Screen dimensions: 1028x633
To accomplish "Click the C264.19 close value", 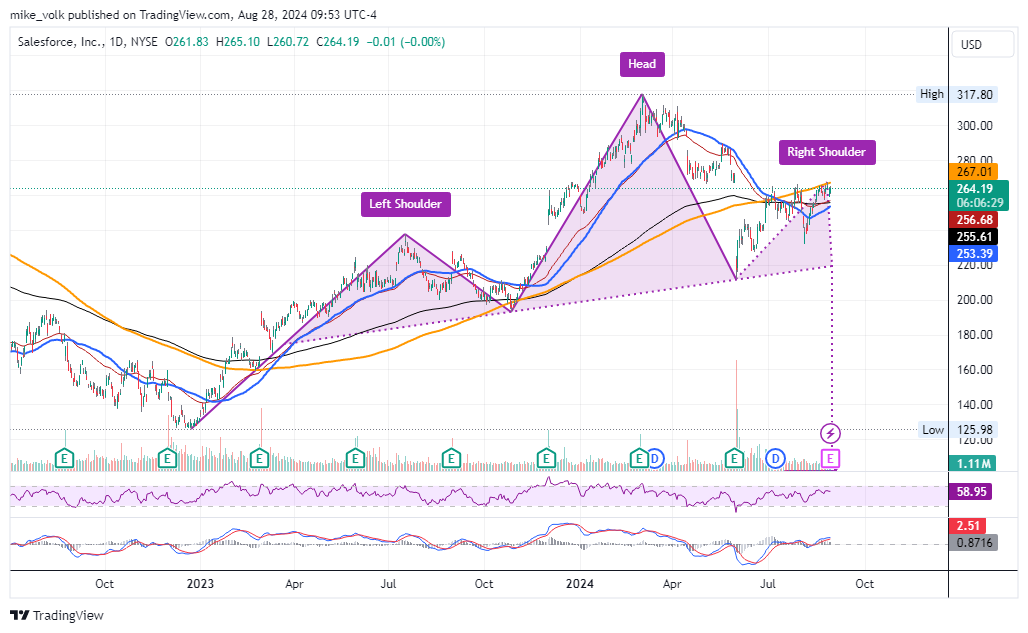I will click(x=338, y=42).
